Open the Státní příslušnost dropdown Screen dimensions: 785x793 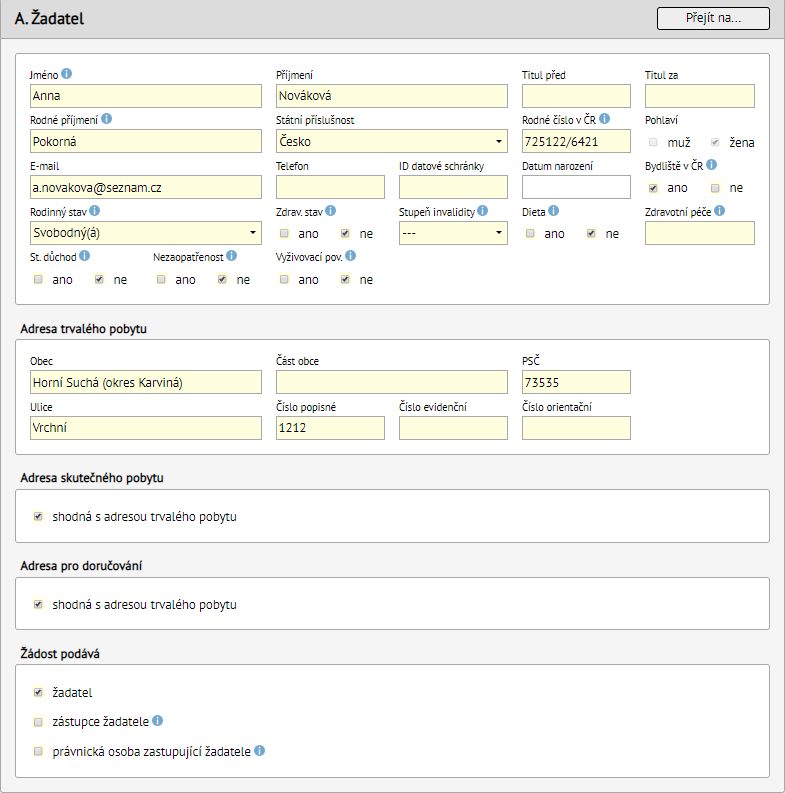[x=391, y=141]
